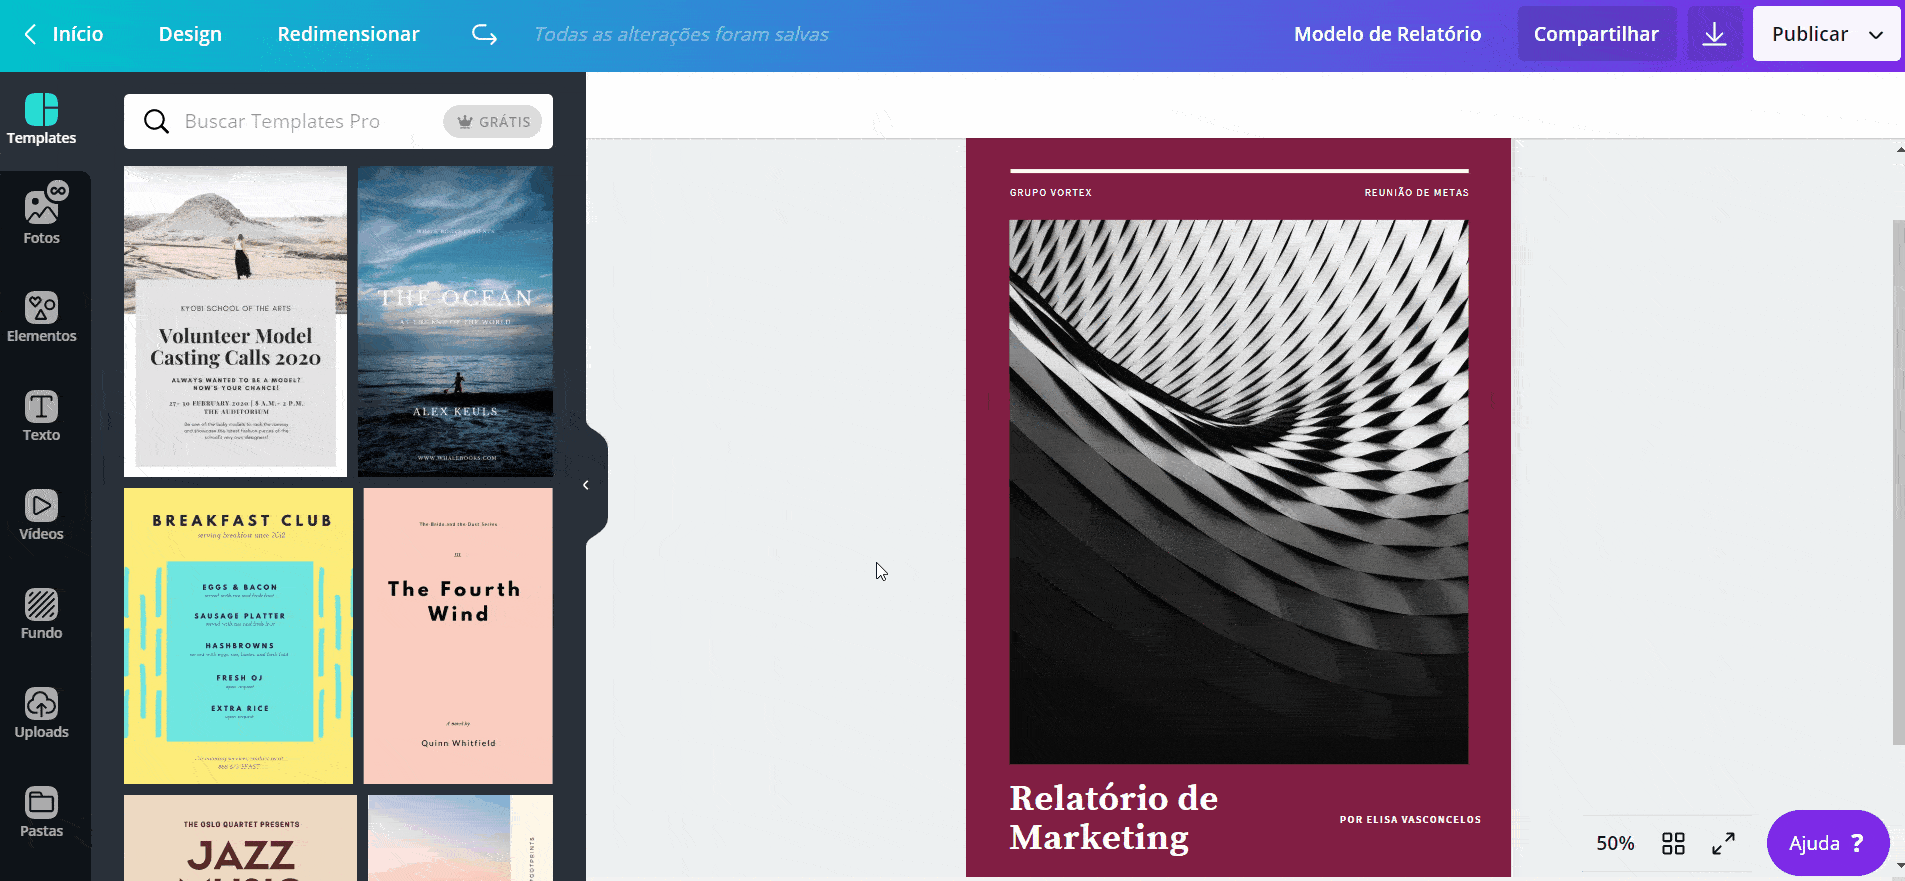Open the Redimensionar menu
1905x881 pixels.
[x=348, y=34]
